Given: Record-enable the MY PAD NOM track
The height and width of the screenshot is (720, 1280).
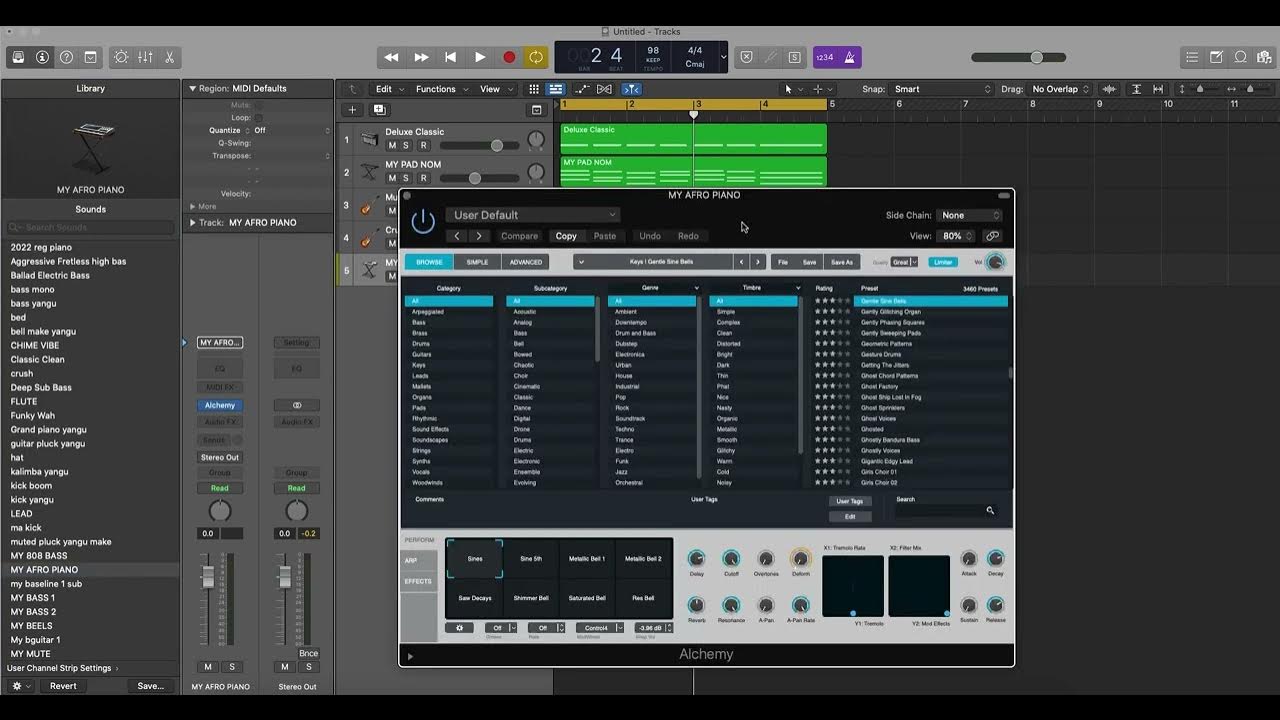Looking at the screenshot, I should pyautogui.click(x=423, y=178).
